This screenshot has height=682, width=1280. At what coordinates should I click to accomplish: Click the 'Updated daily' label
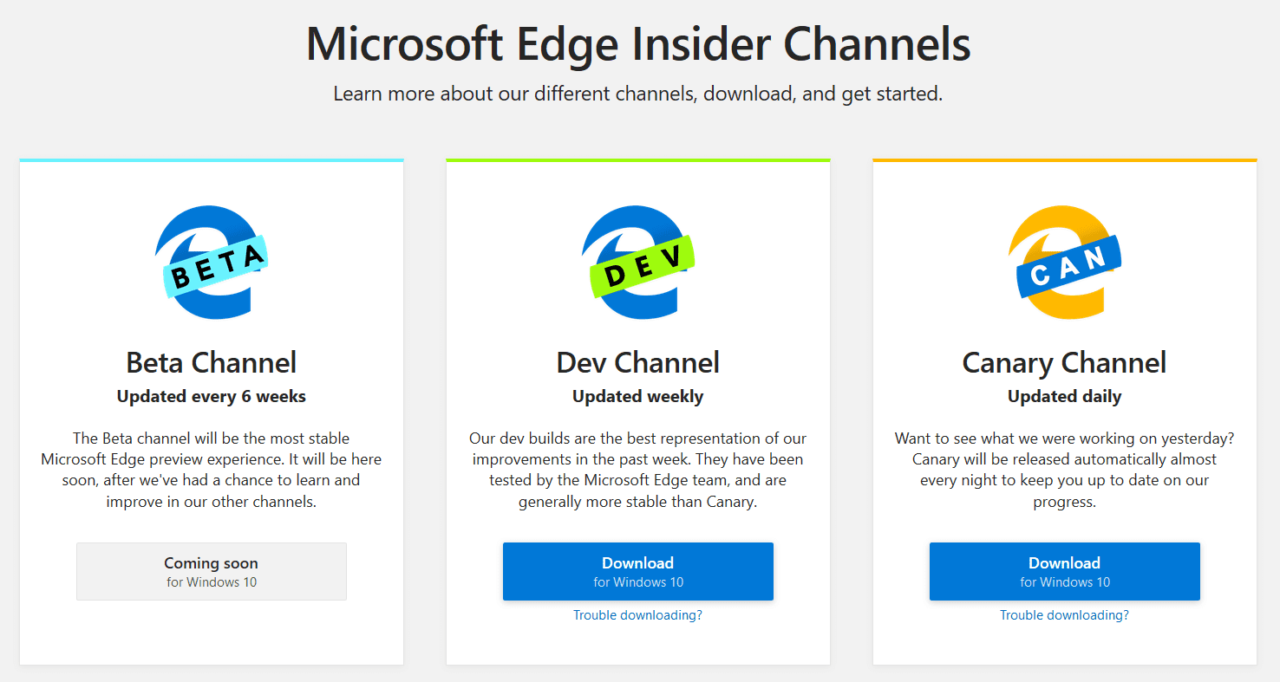tap(1064, 396)
